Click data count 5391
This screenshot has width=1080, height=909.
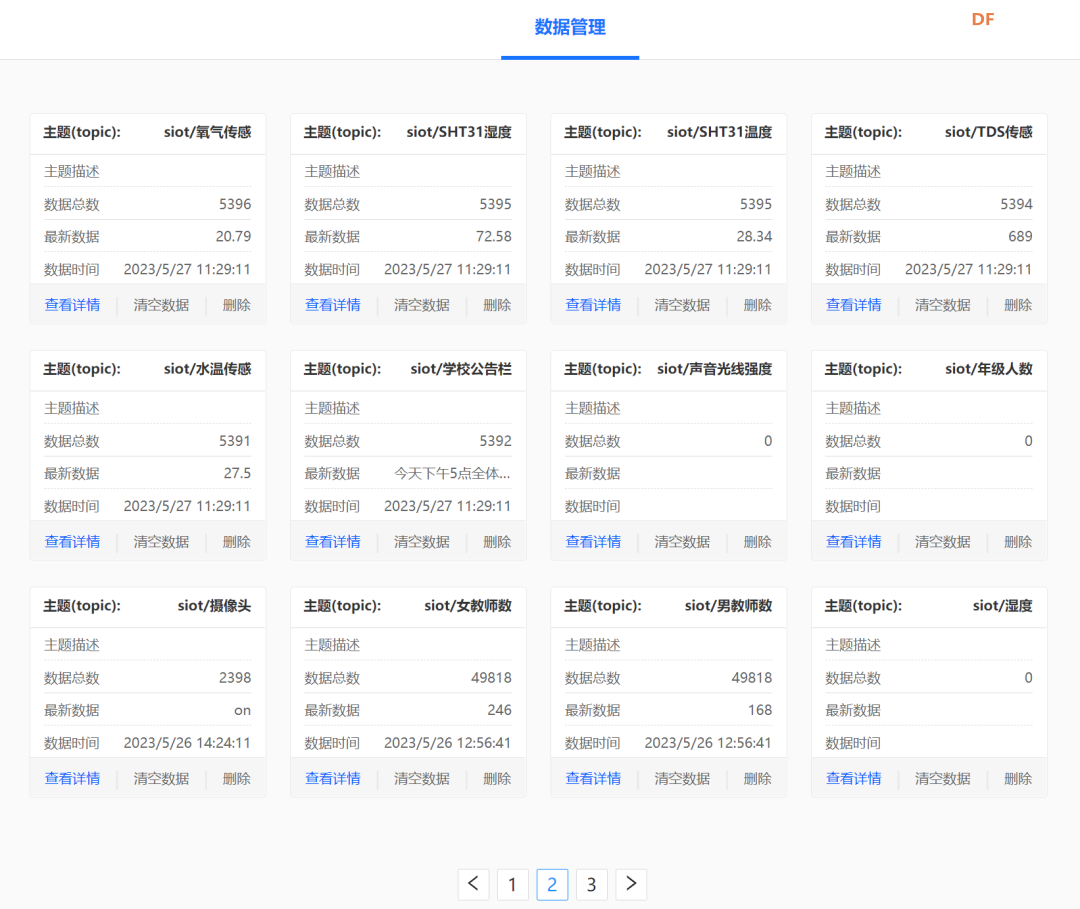point(235,441)
